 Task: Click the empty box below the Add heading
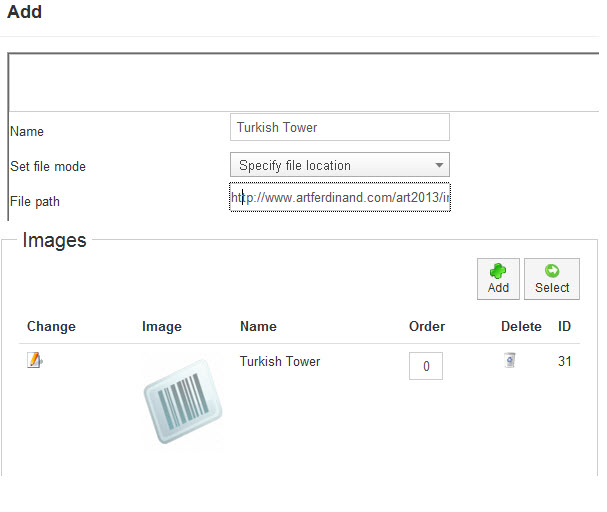pos(304,81)
